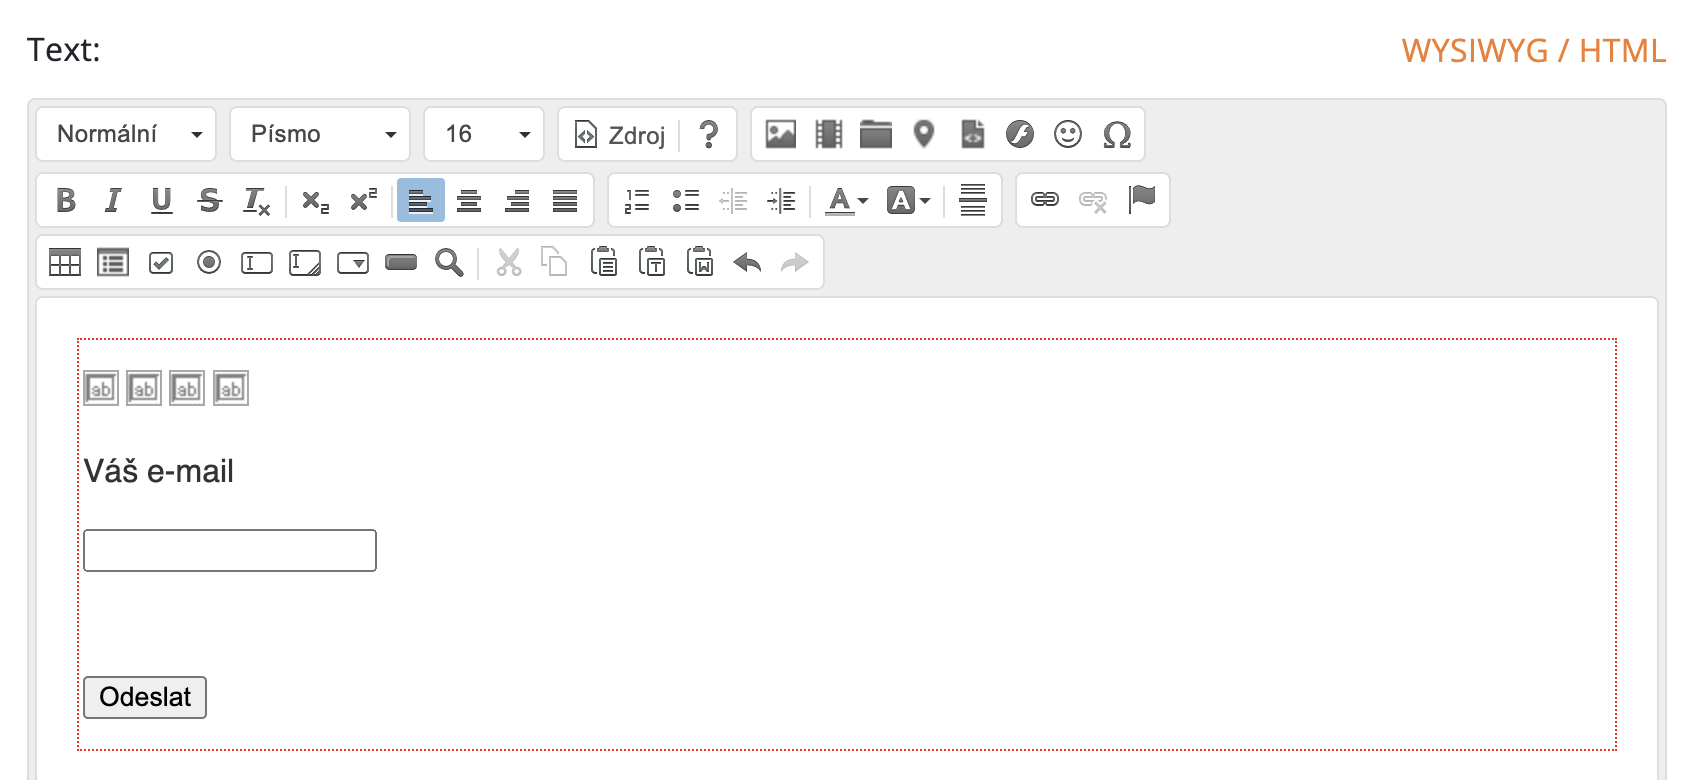Image resolution: width=1686 pixels, height=780 pixels.
Task: Toggle Bold formatting
Action: (66, 200)
